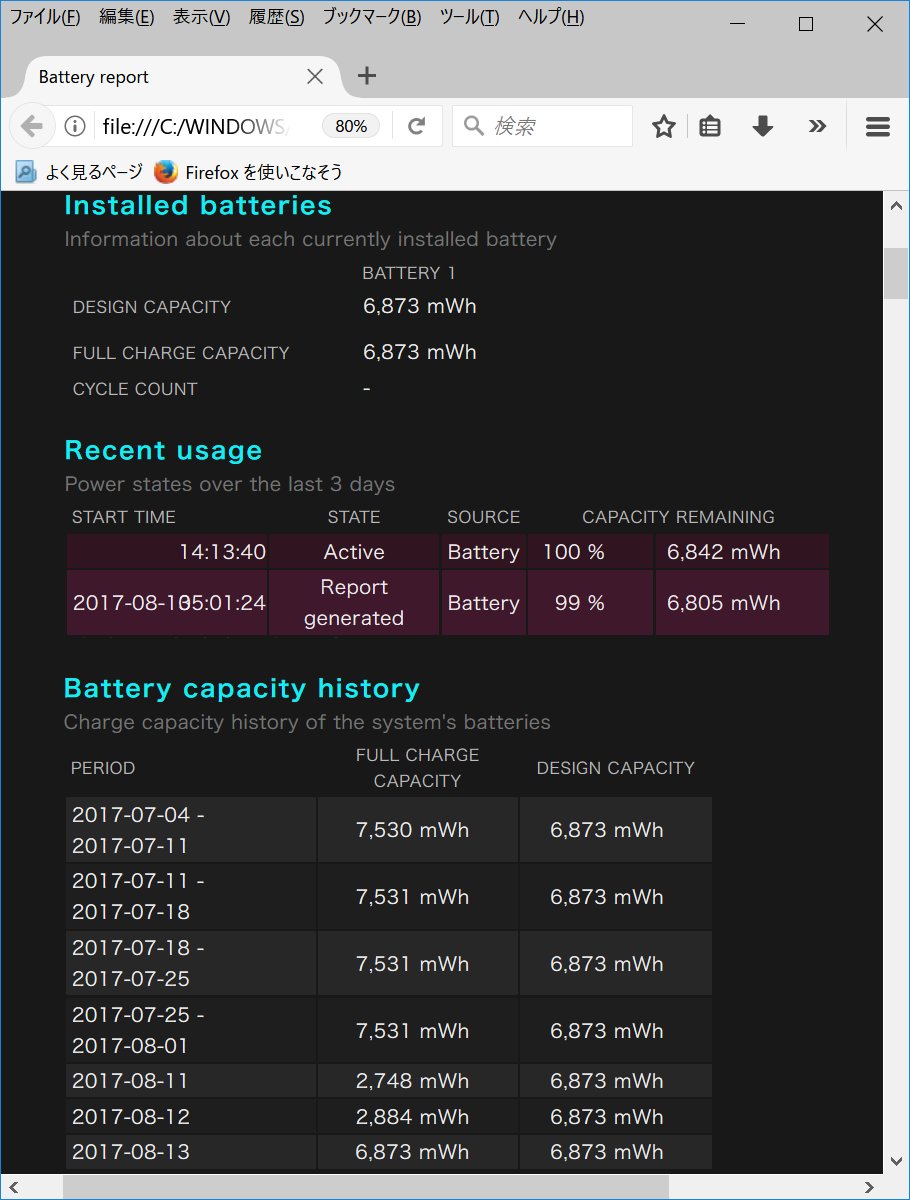Click the horizontal scrollbar left arrow
Viewport: 910px width, 1200px height.
tap(13, 1187)
